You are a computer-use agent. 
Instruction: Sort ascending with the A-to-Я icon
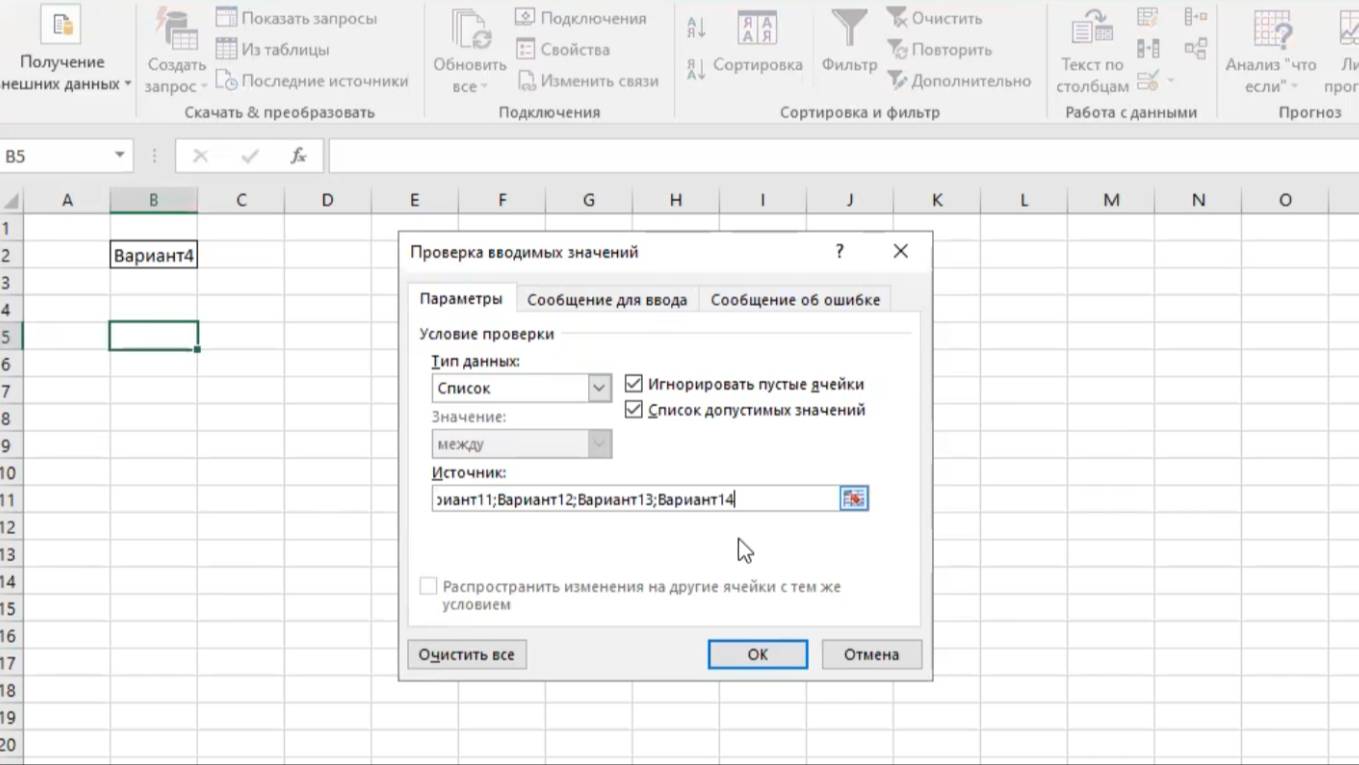click(696, 28)
